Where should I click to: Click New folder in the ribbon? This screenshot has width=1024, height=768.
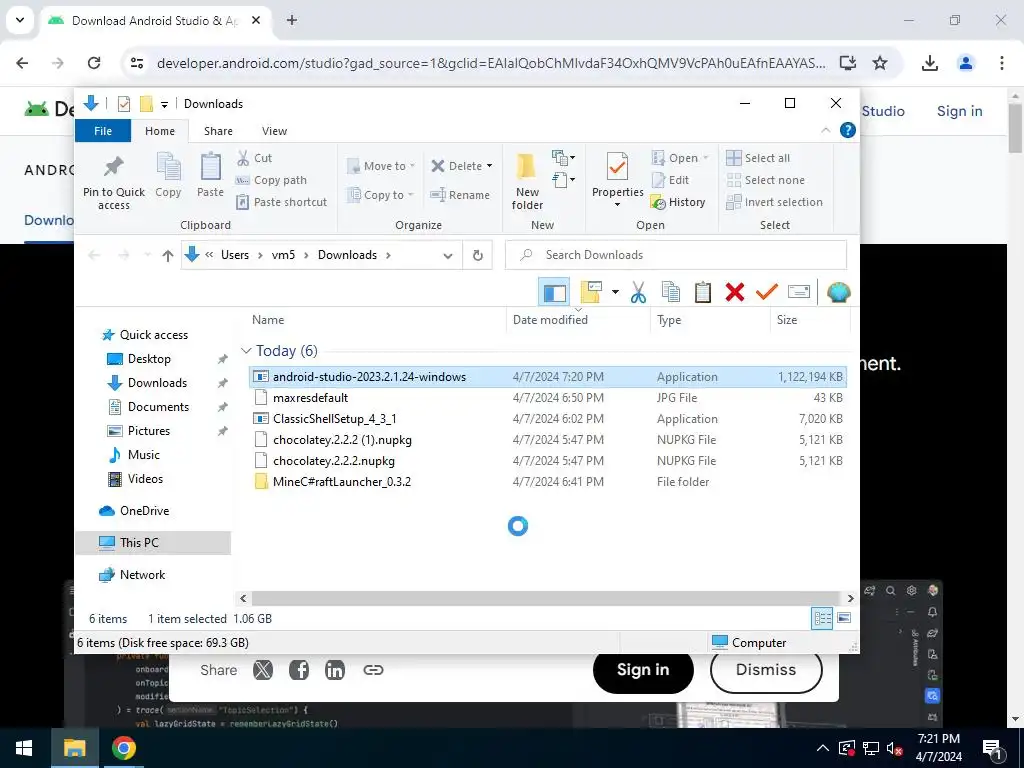point(527,182)
